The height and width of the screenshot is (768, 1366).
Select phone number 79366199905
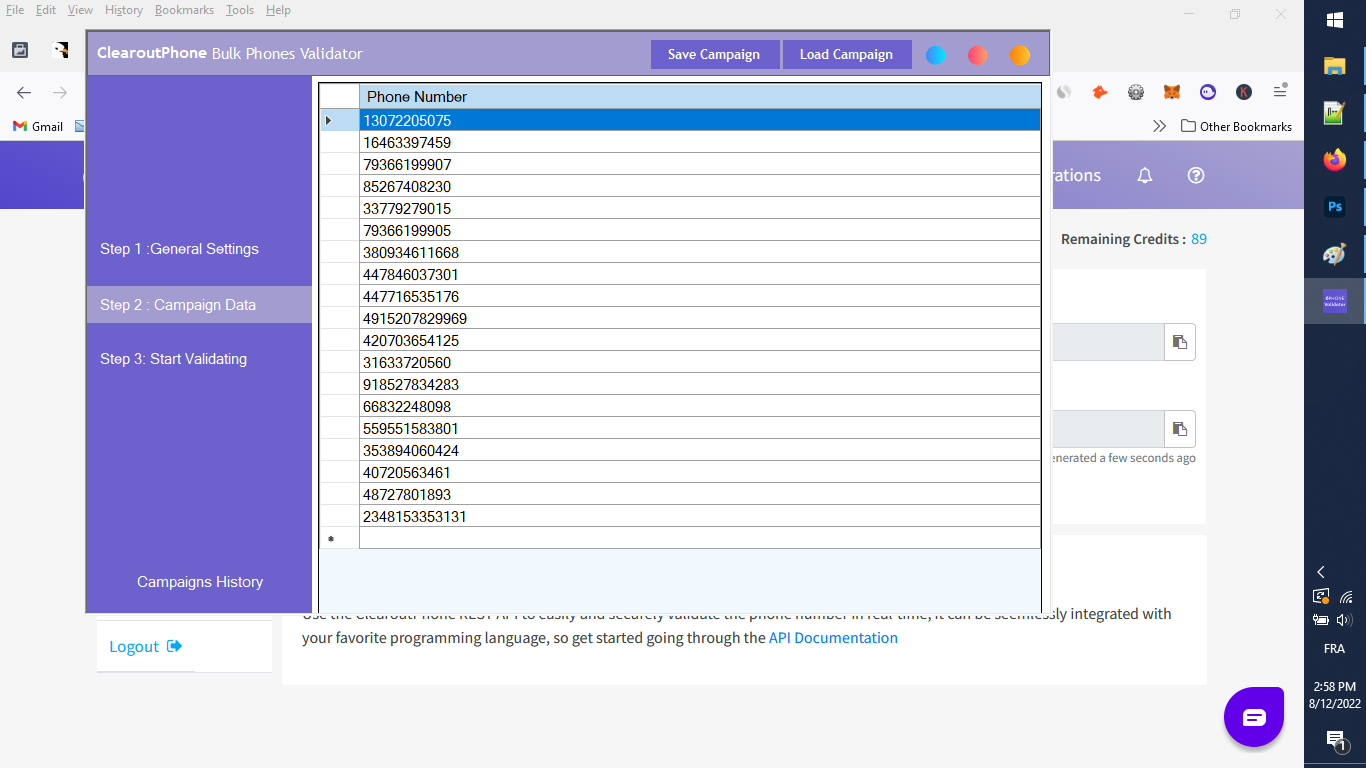click(x=700, y=230)
